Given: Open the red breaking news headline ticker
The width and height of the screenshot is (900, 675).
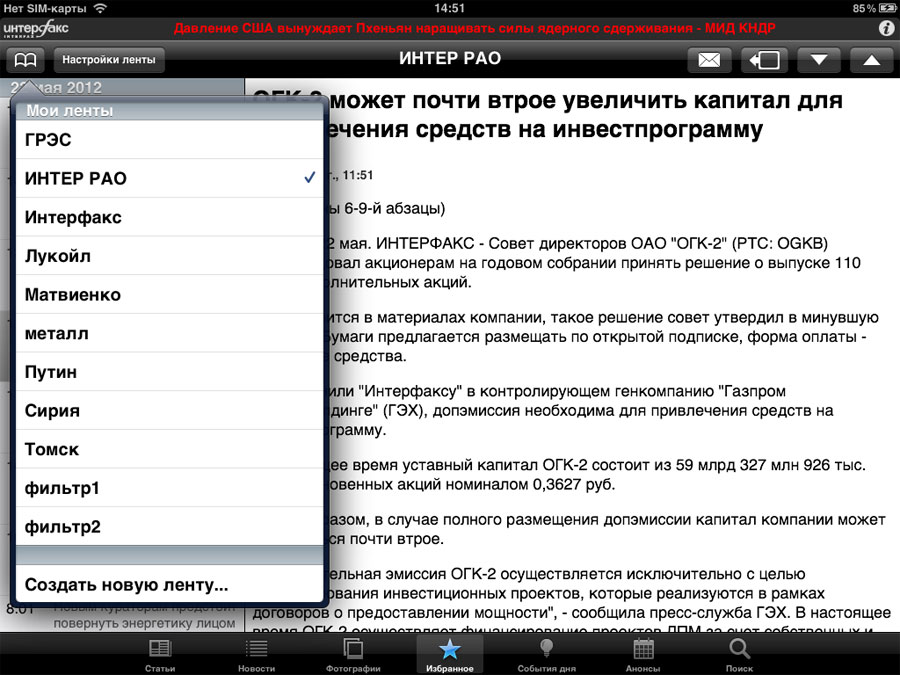Looking at the screenshot, I should [x=474, y=28].
